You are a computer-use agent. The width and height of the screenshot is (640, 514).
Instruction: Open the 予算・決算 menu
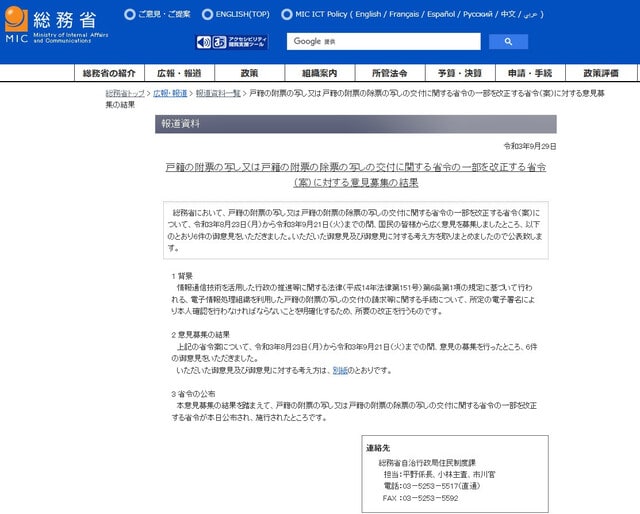pos(460,73)
